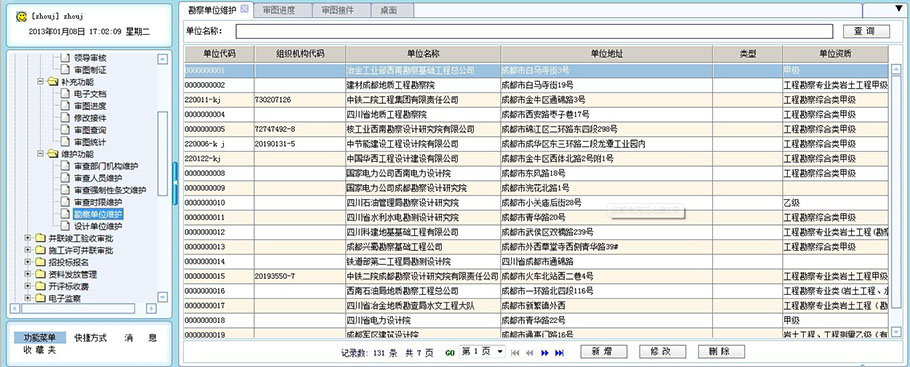Select the 功能菜单 panel tab
Image resolution: width=910 pixels, height=367 pixels.
(39, 338)
